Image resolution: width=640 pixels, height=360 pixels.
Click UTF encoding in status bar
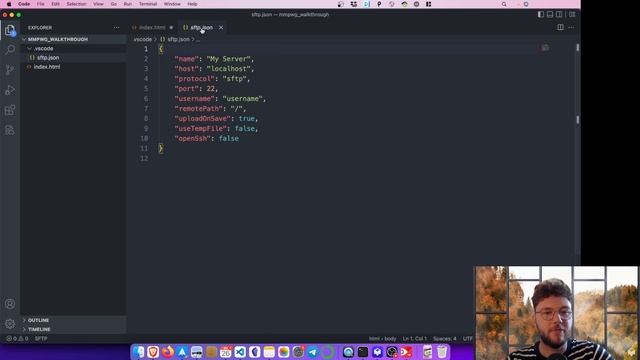(x=467, y=338)
